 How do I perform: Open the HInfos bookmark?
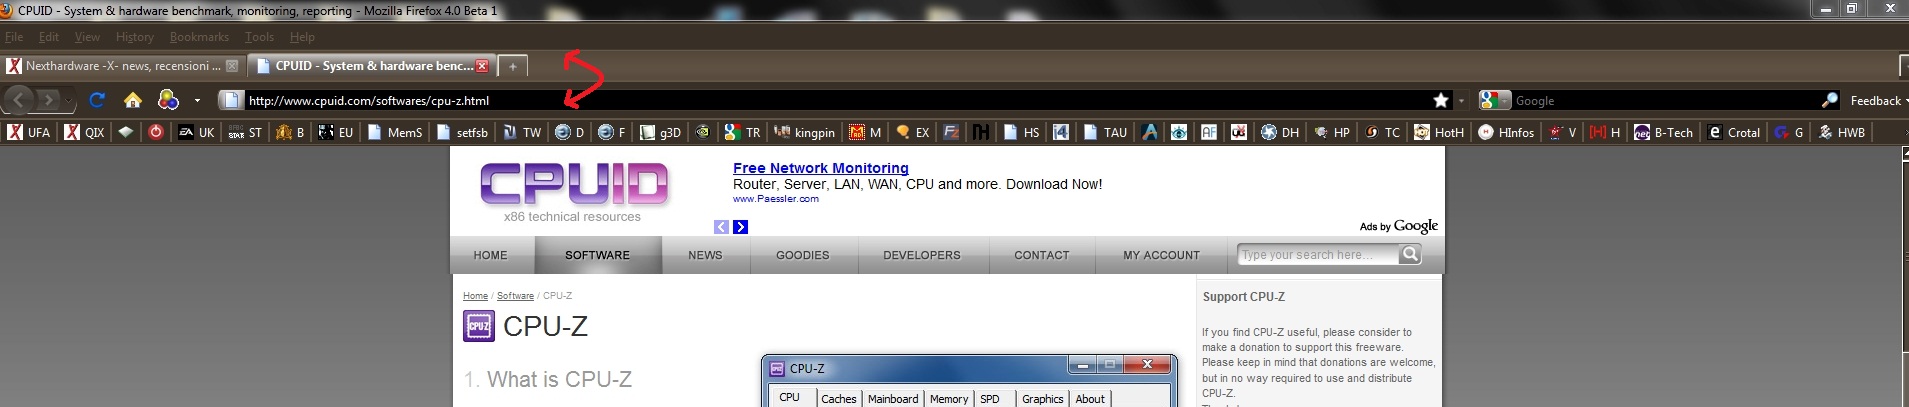[1507, 132]
